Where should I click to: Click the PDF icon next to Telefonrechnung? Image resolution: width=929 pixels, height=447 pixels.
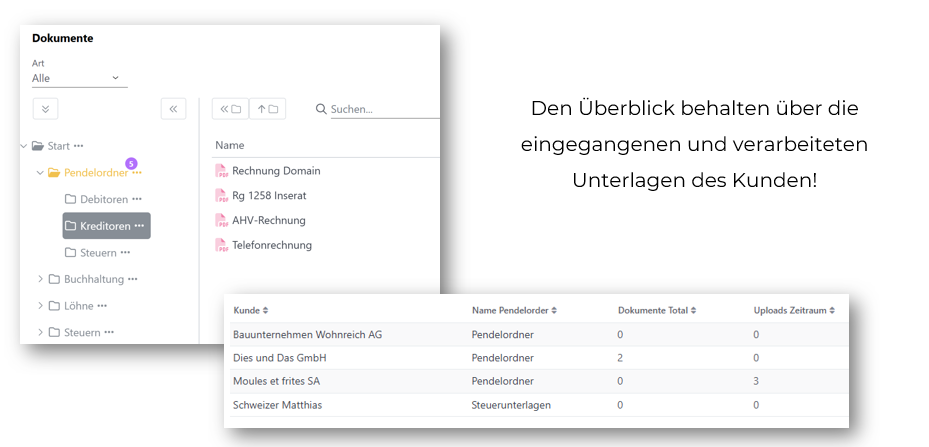(222, 245)
